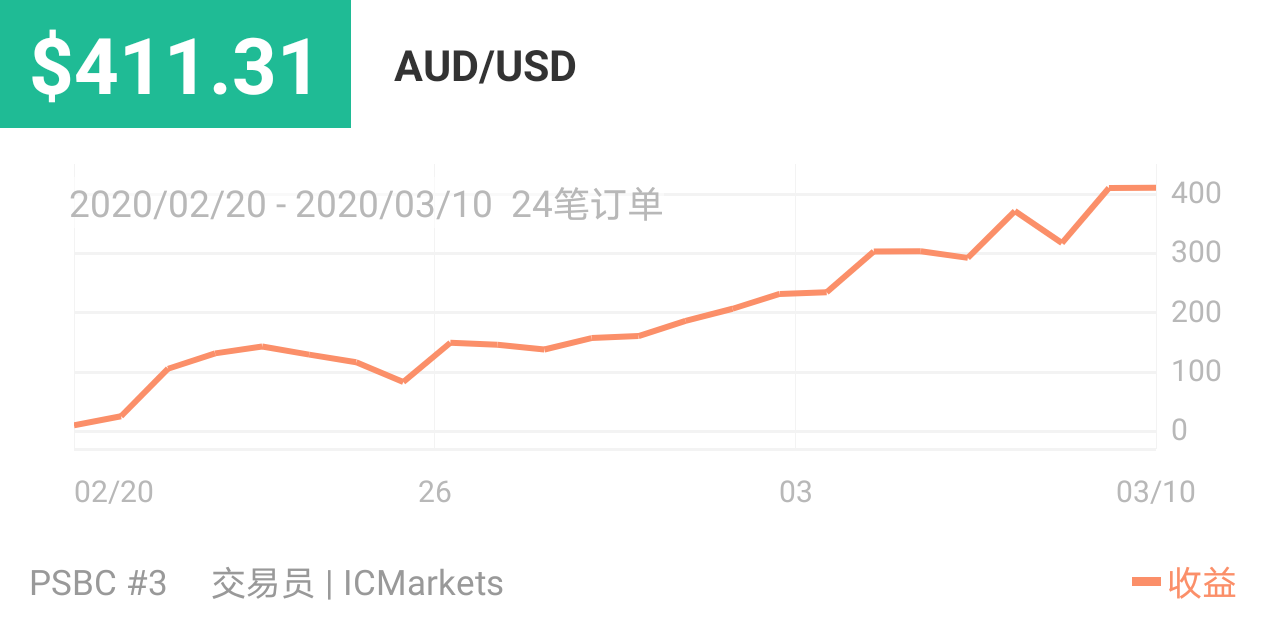This screenshot has width=1266, height=633.
Task: Open the 24笔订单 order count
Action: (x=587, y=205)
